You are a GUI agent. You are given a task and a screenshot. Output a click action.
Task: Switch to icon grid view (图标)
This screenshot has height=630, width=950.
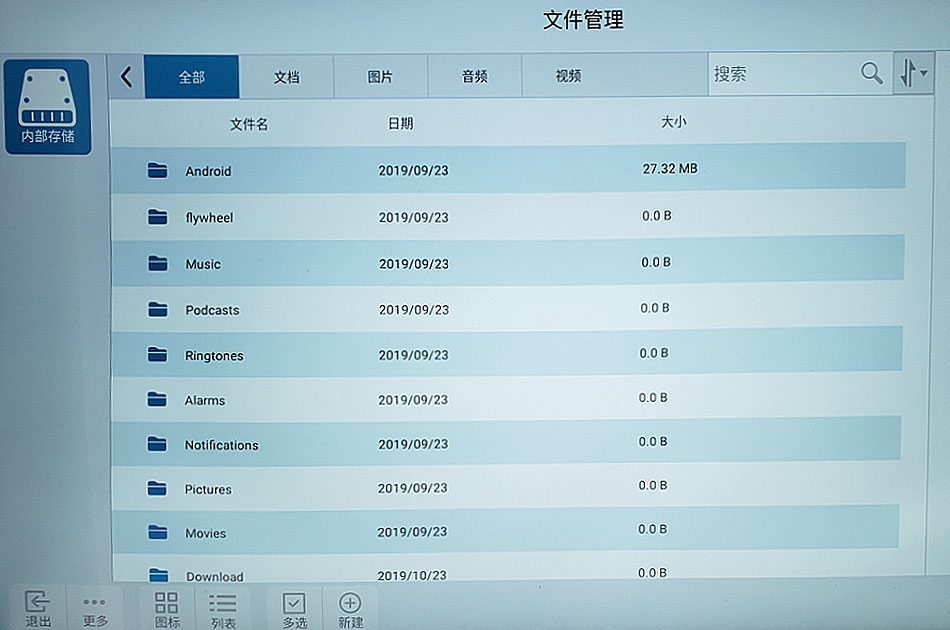(x=167, y=608)
